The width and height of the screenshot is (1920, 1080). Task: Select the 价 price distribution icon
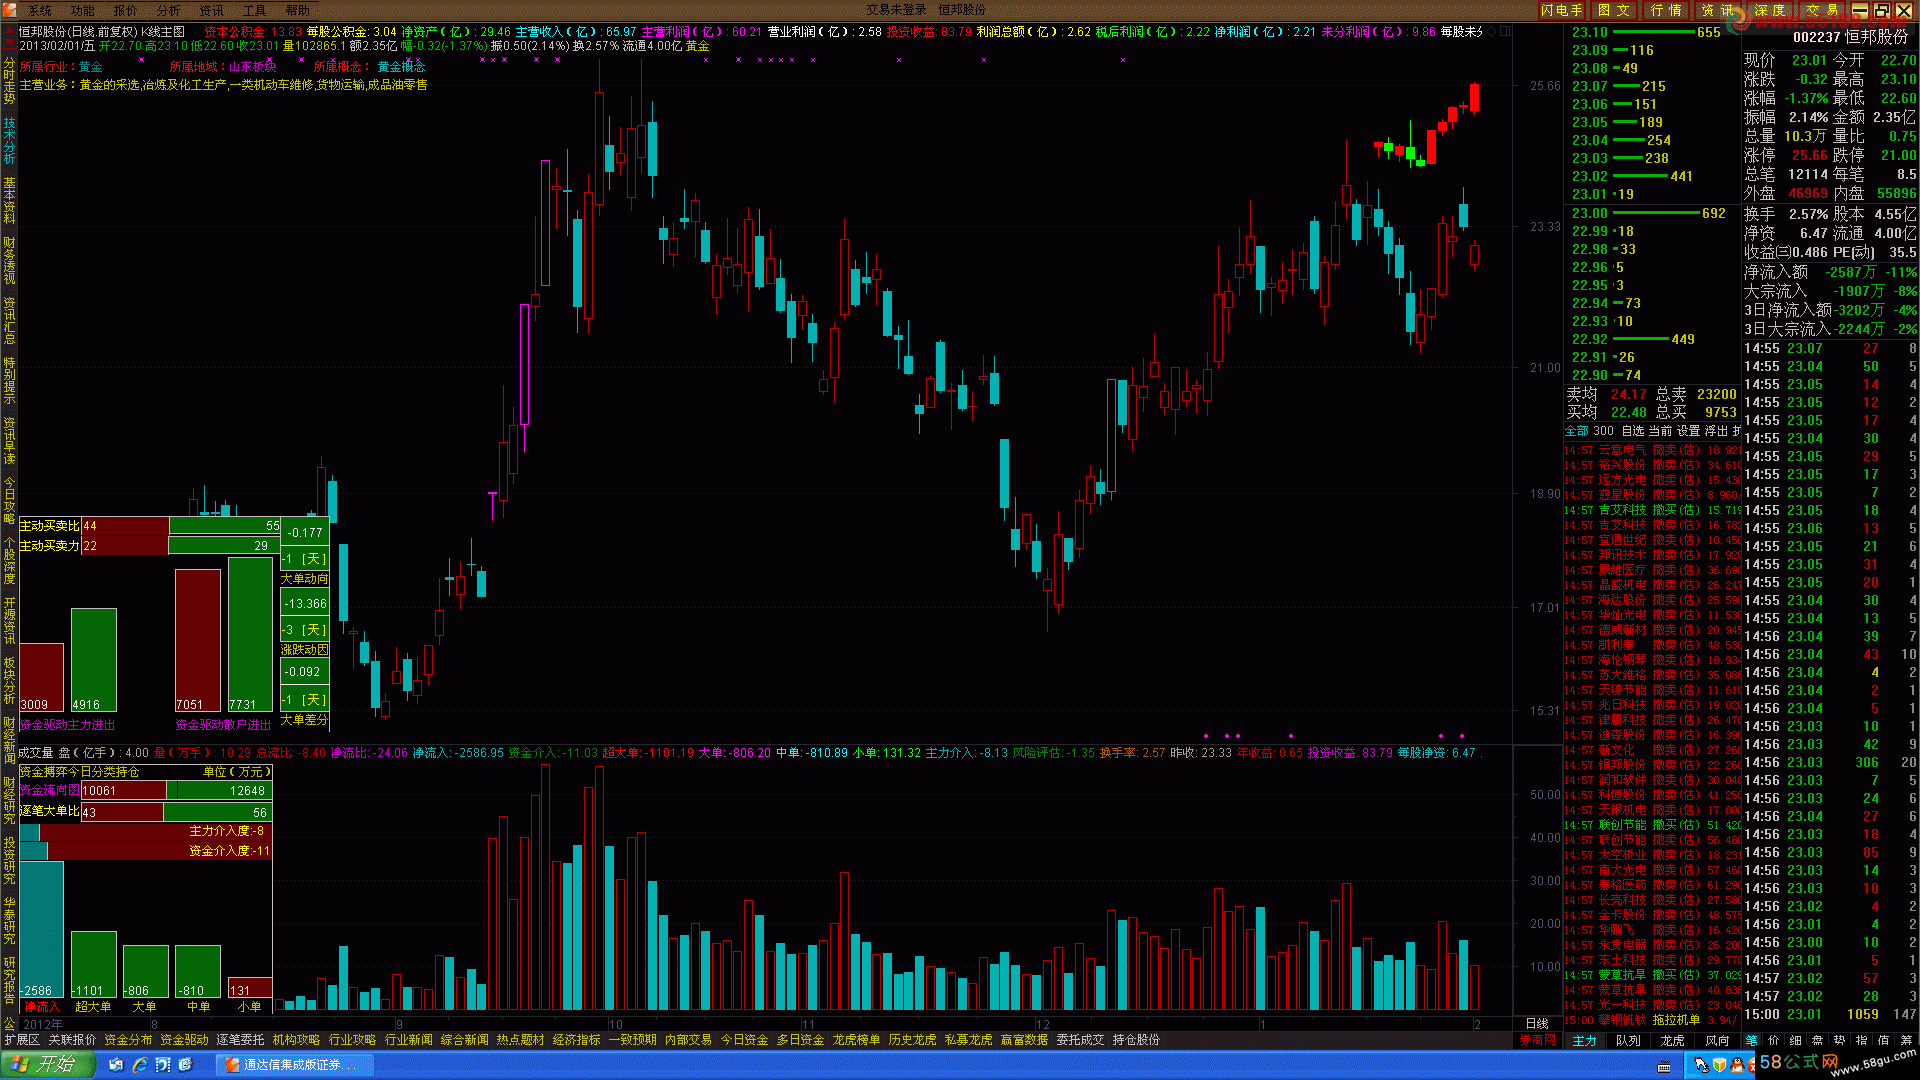tap(1773, 1040)
